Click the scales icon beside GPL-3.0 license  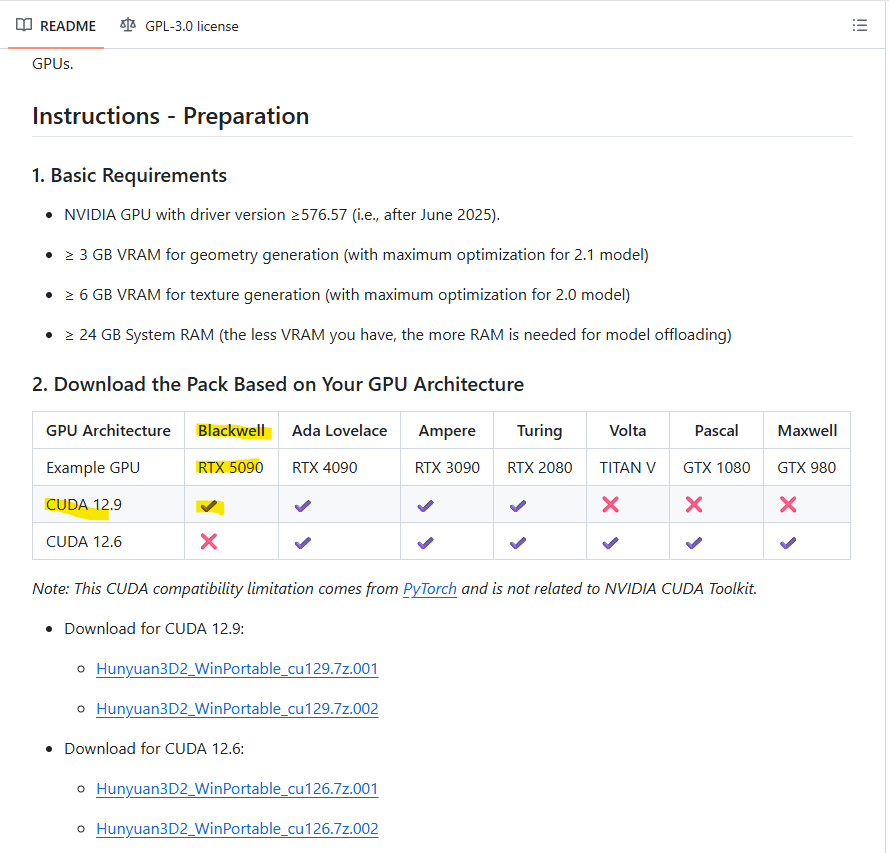pos(127,25)
